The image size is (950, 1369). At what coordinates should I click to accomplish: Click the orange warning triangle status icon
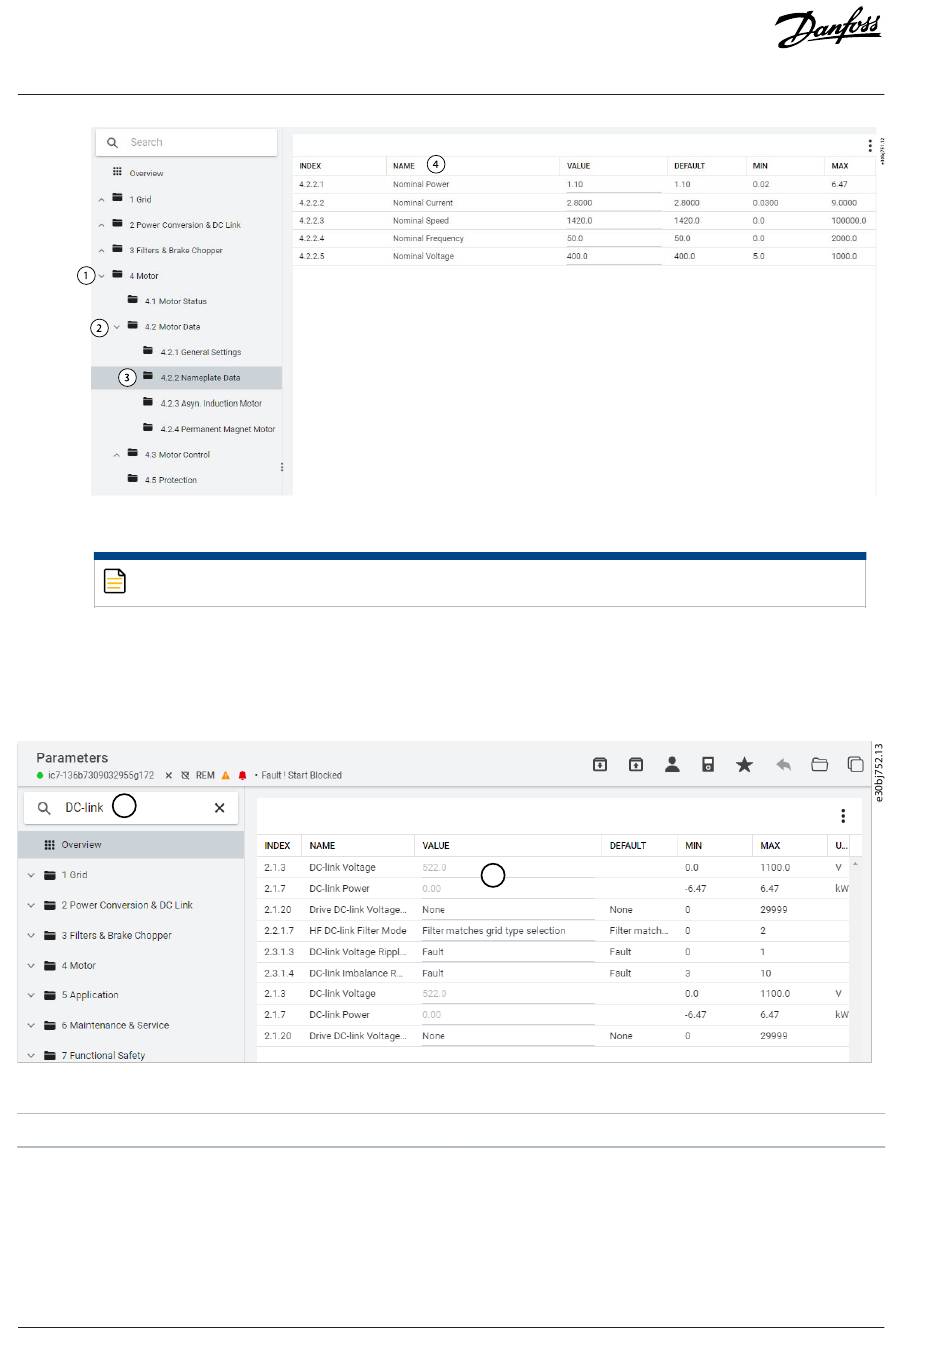(x=226, y=775)
